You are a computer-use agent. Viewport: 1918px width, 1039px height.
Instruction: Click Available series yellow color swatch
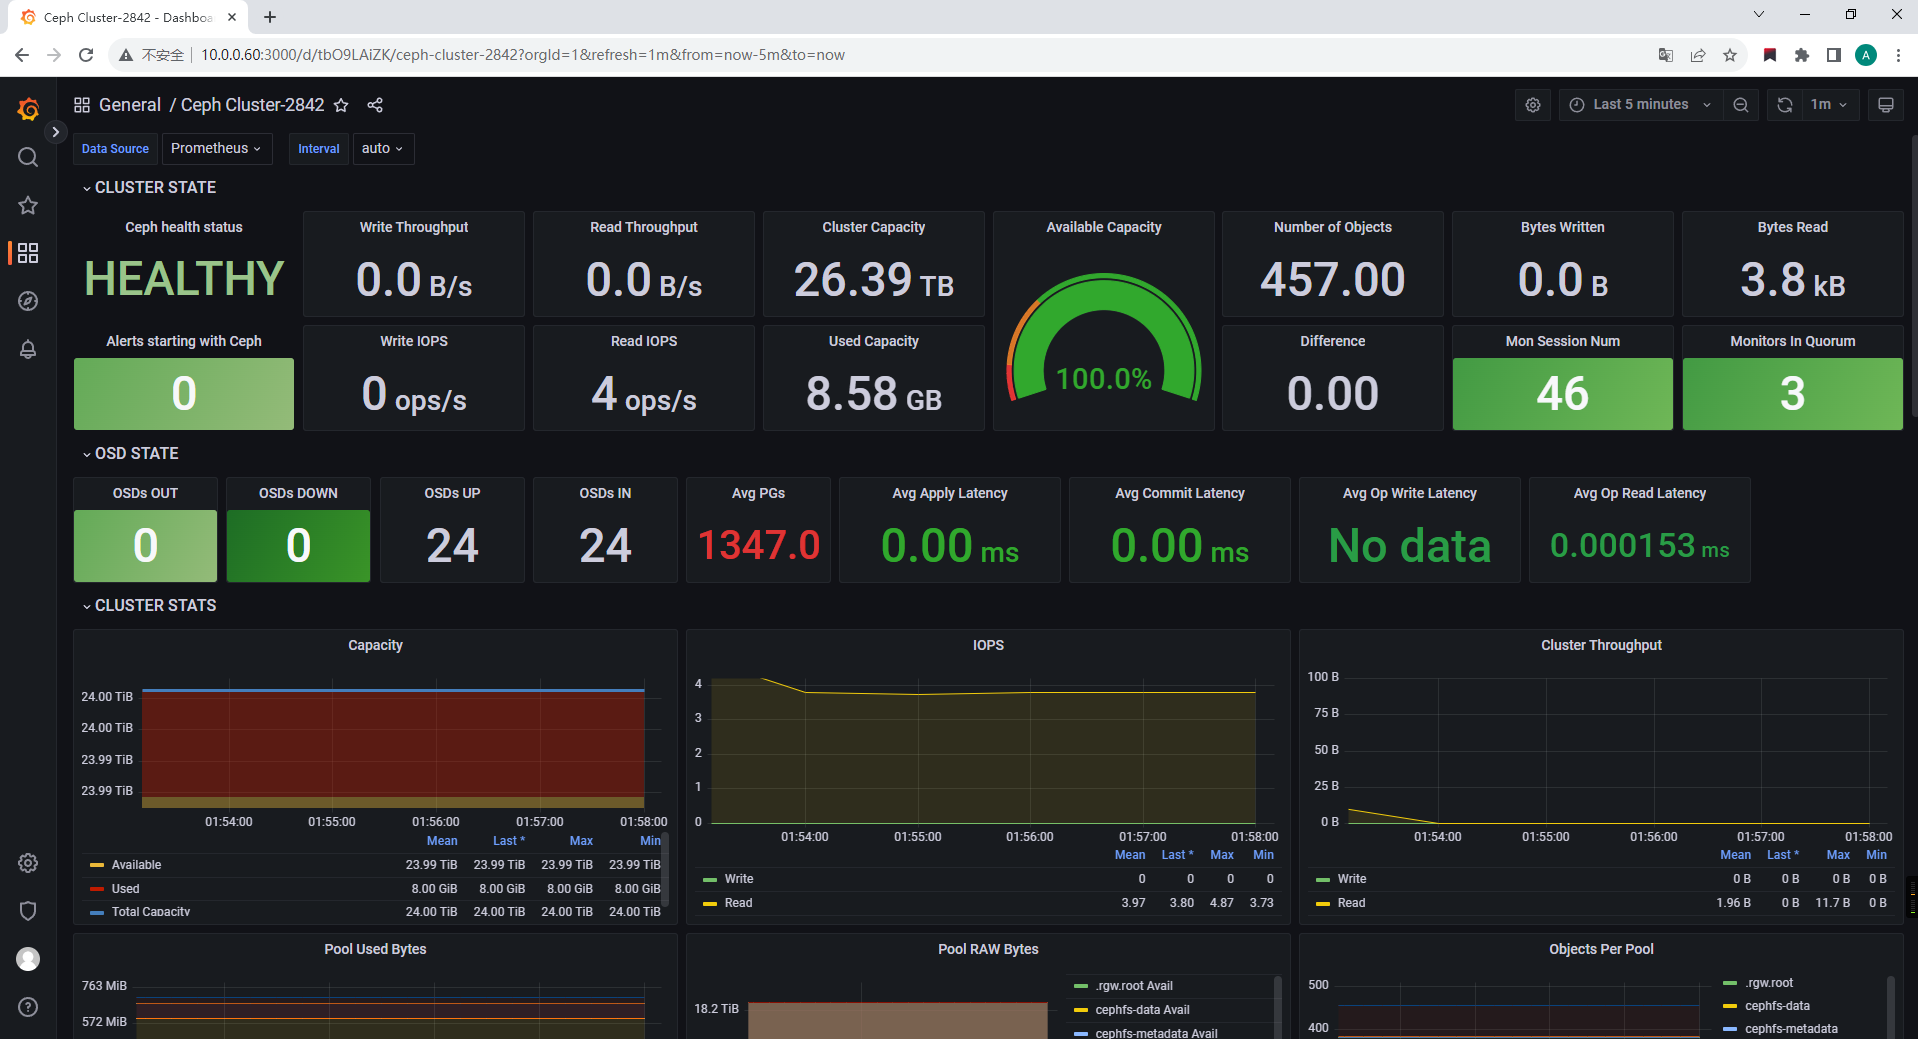[97, 865]
